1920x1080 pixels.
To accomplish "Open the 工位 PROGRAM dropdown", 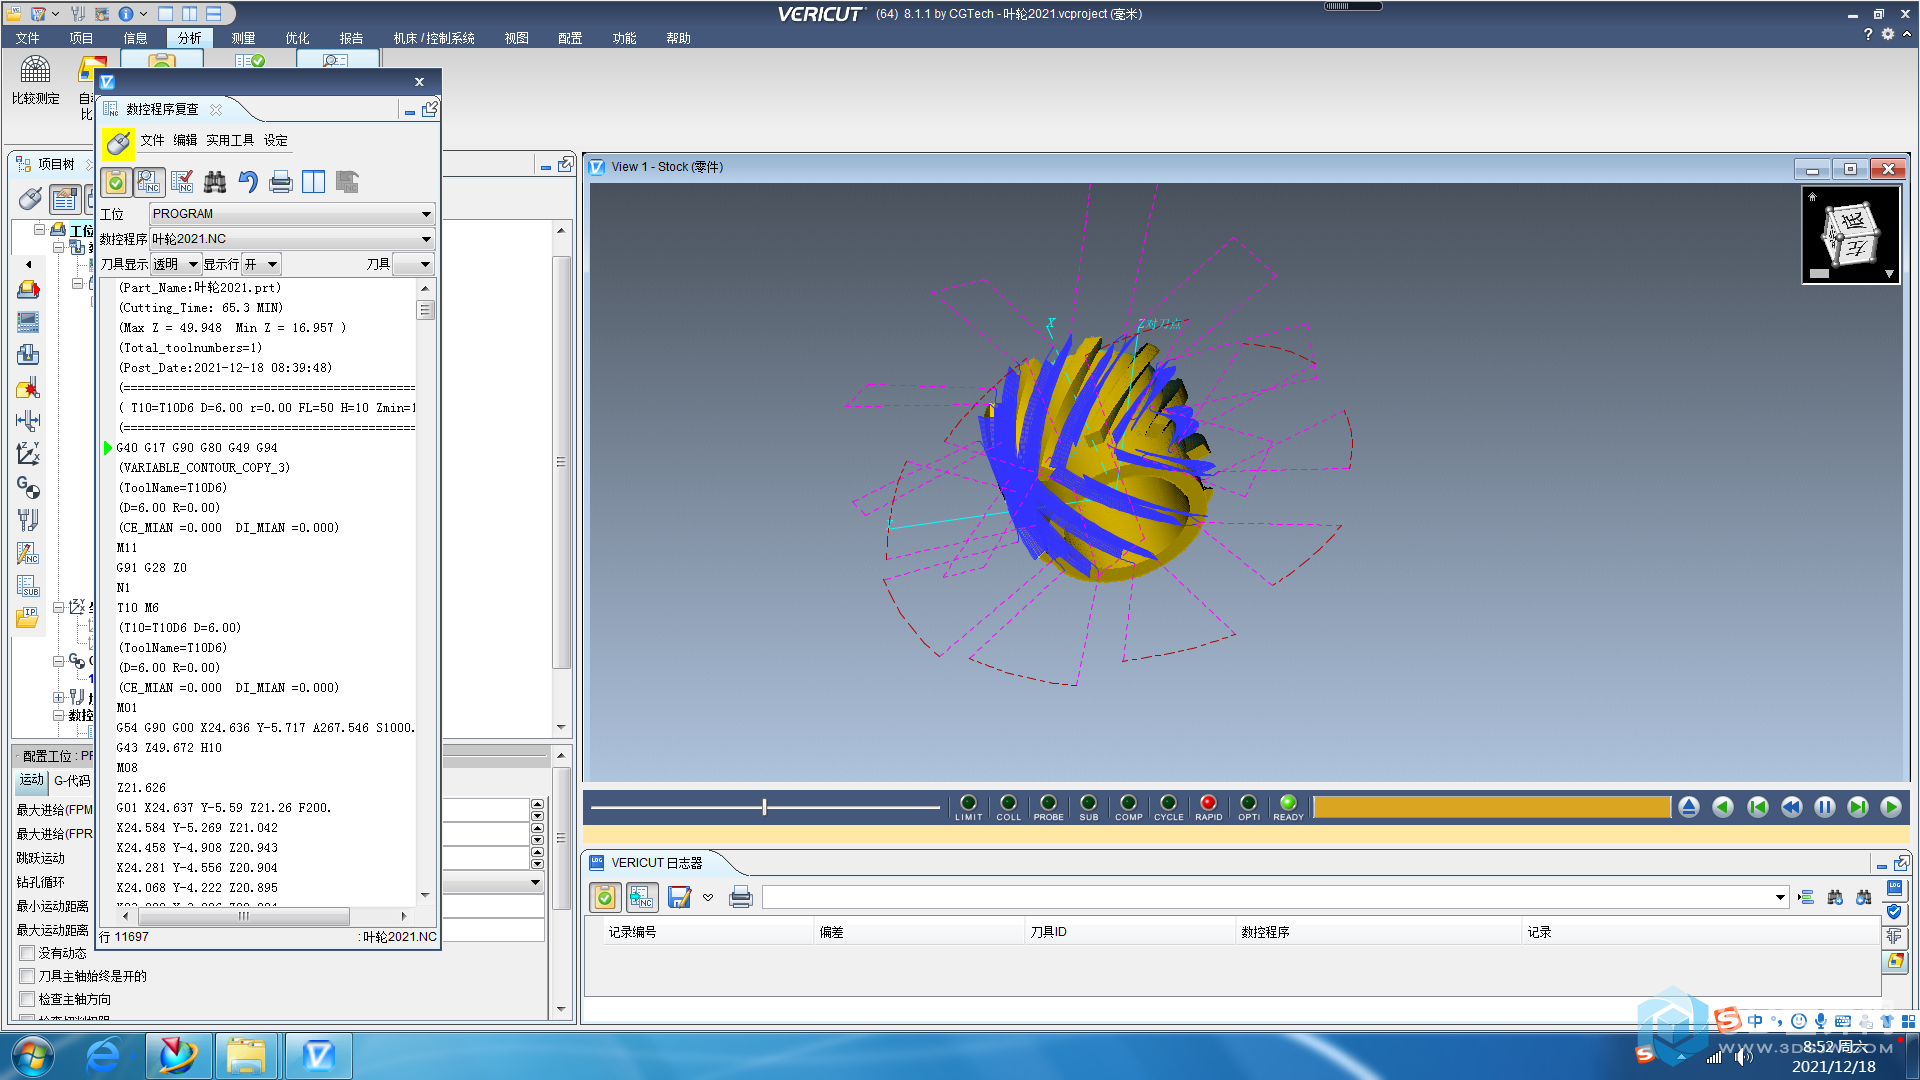I will click(292, 214).
